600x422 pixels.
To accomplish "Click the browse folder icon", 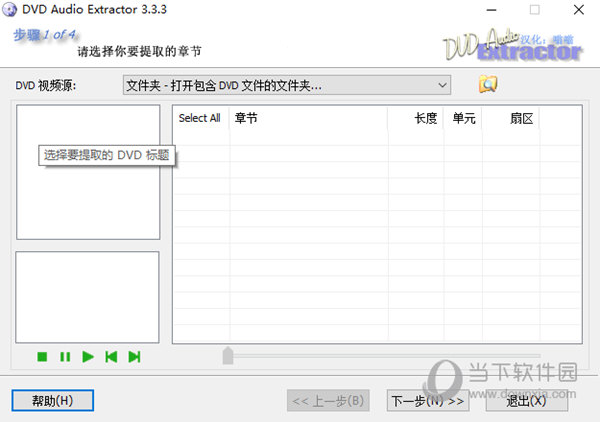I will click(488, 84).
